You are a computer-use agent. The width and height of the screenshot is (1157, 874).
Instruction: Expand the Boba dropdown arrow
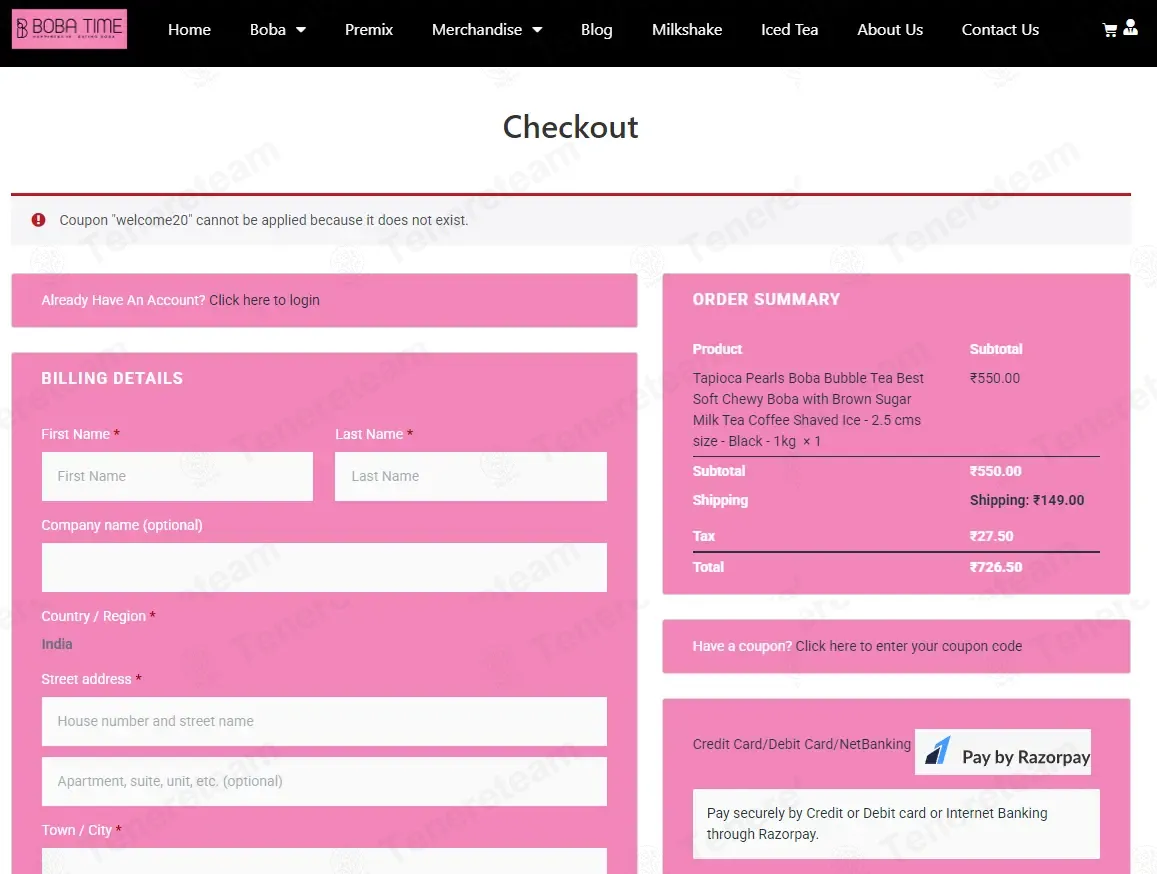coord(301,30)
